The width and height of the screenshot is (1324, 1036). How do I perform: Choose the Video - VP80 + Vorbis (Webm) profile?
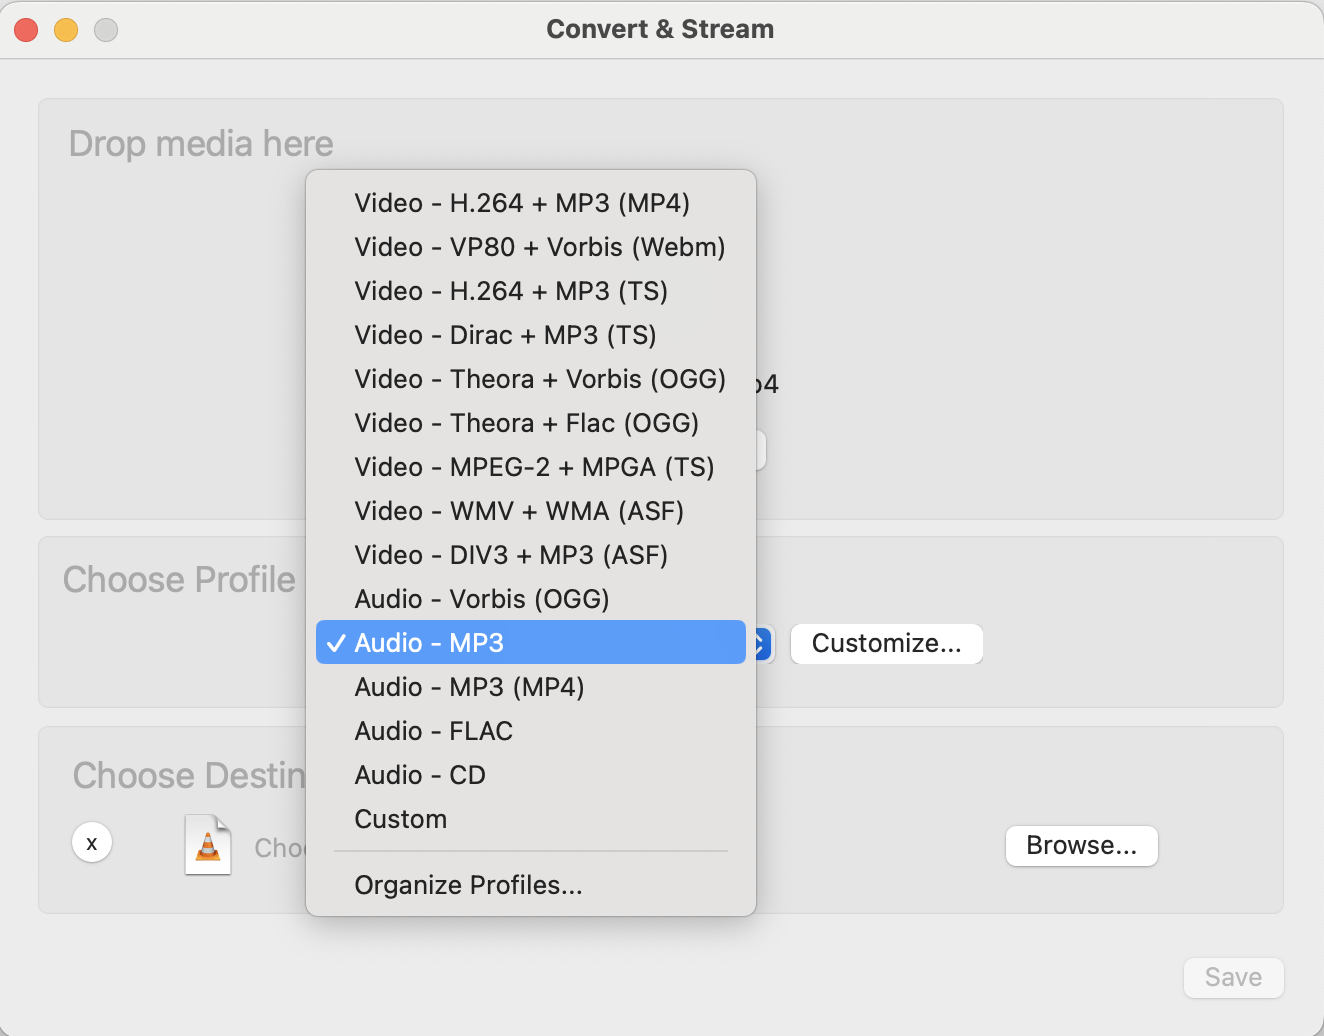click(x=539, y=247)
